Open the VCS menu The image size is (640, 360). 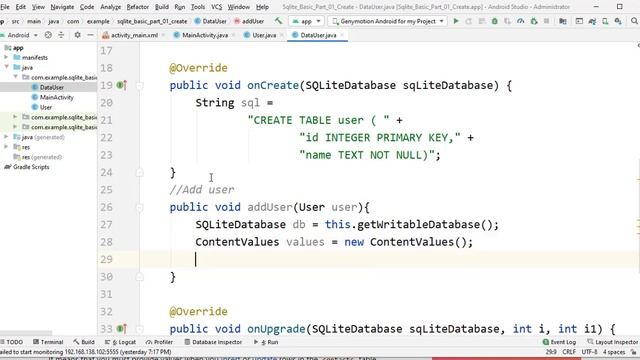pos(216,7)
